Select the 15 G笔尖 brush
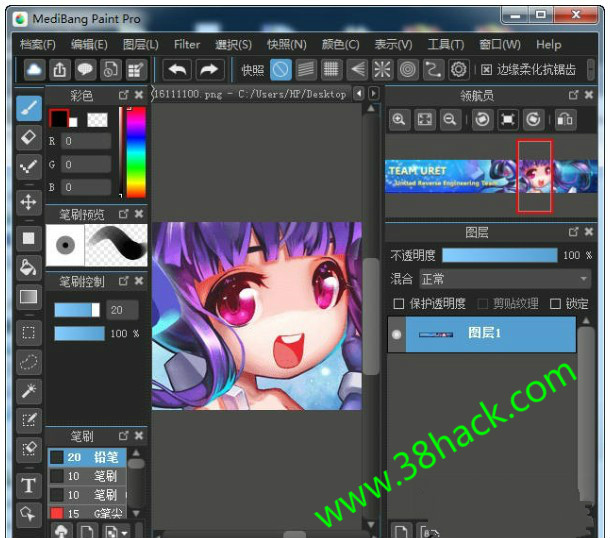Screen dimensions: 611x538 (x=87, y=513)
